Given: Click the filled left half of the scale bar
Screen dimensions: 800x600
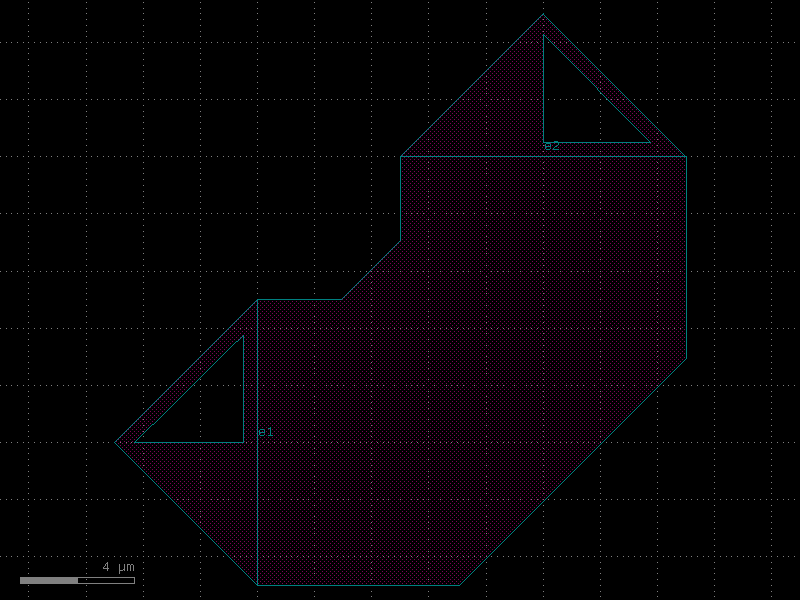Looking at the screenshot, I should (x=50, y=579).
